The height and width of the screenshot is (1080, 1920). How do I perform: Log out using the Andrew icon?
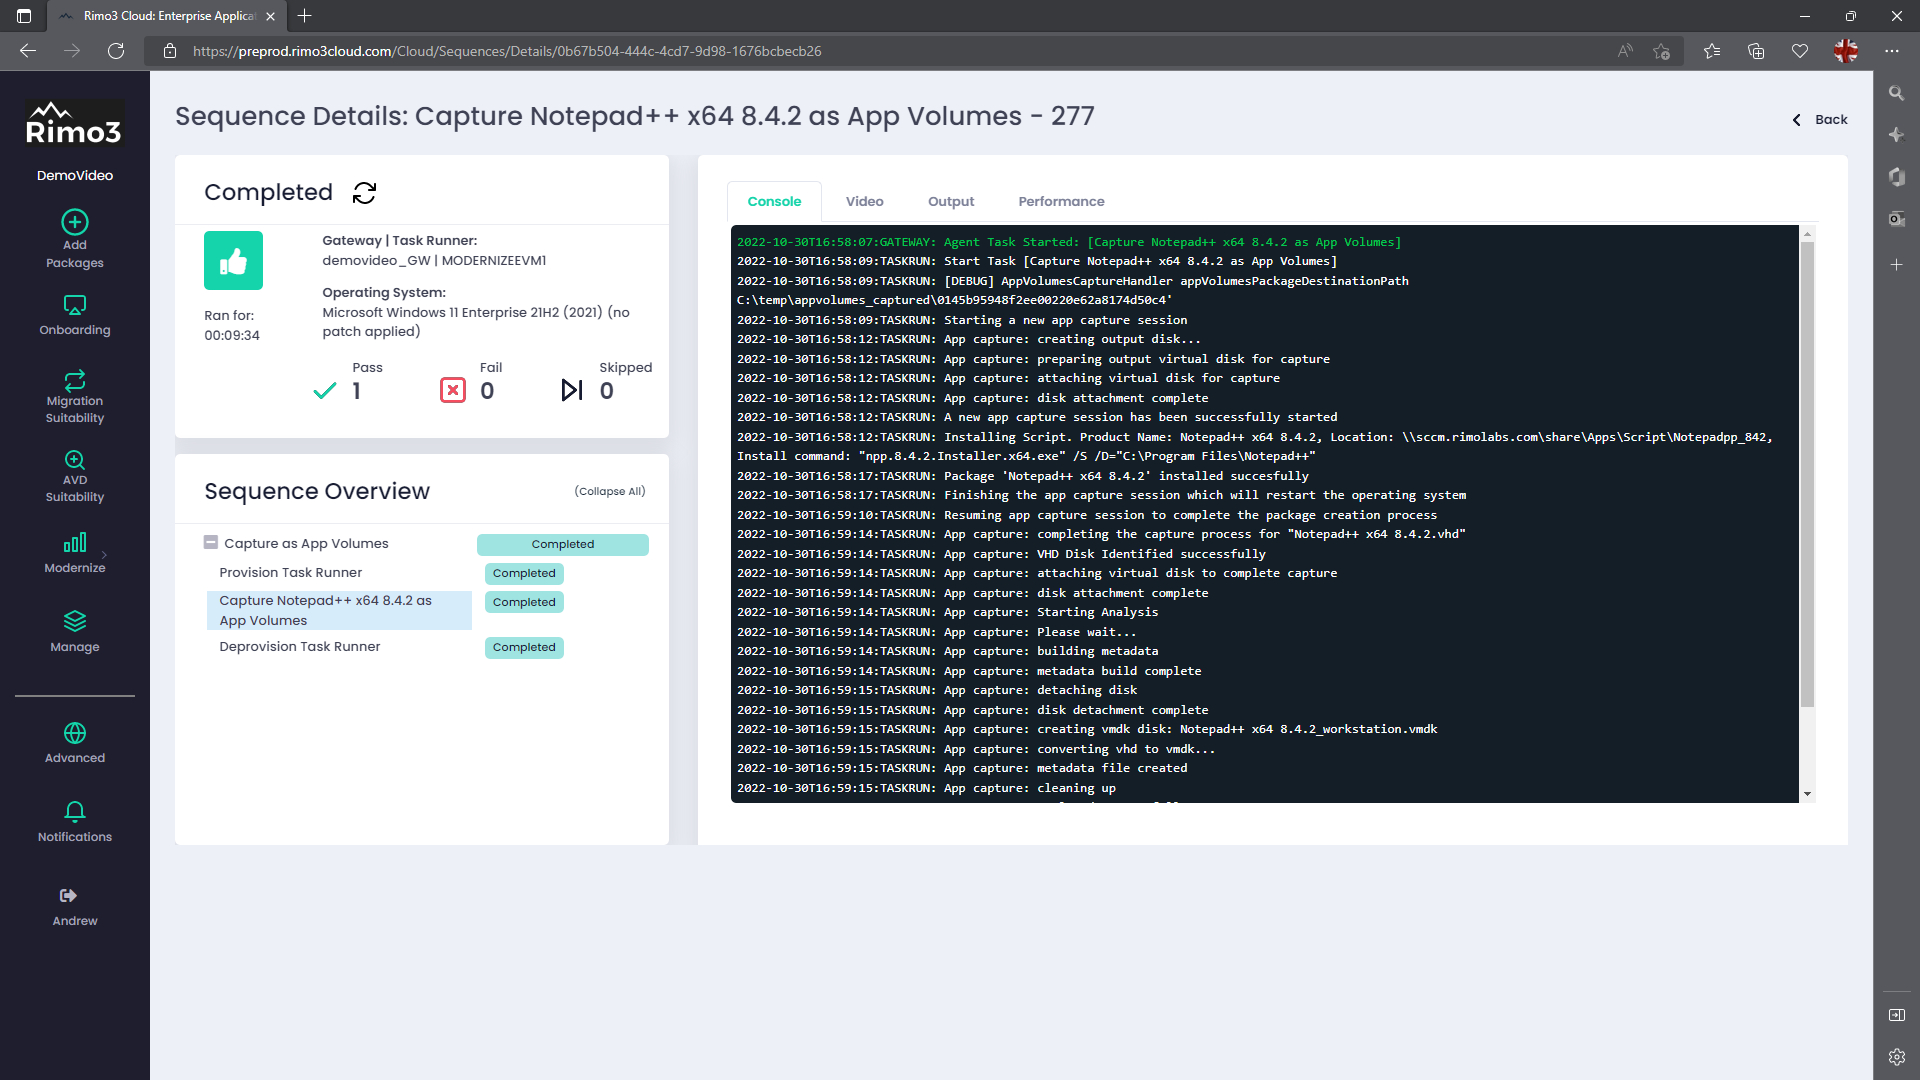(x=68, y=896)
